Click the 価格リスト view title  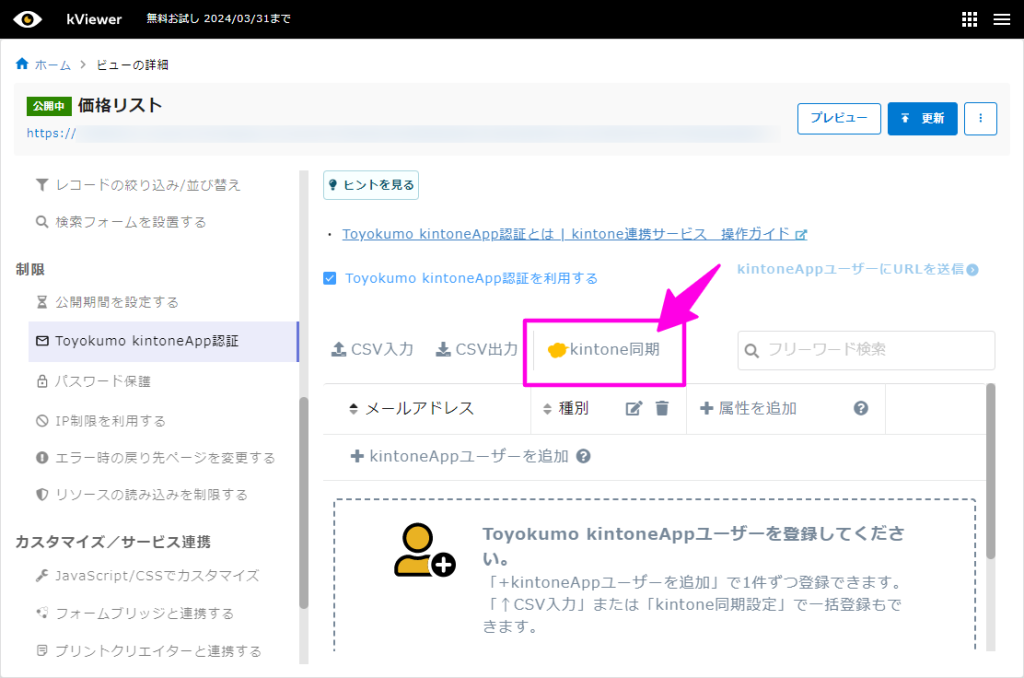(120, 105)
